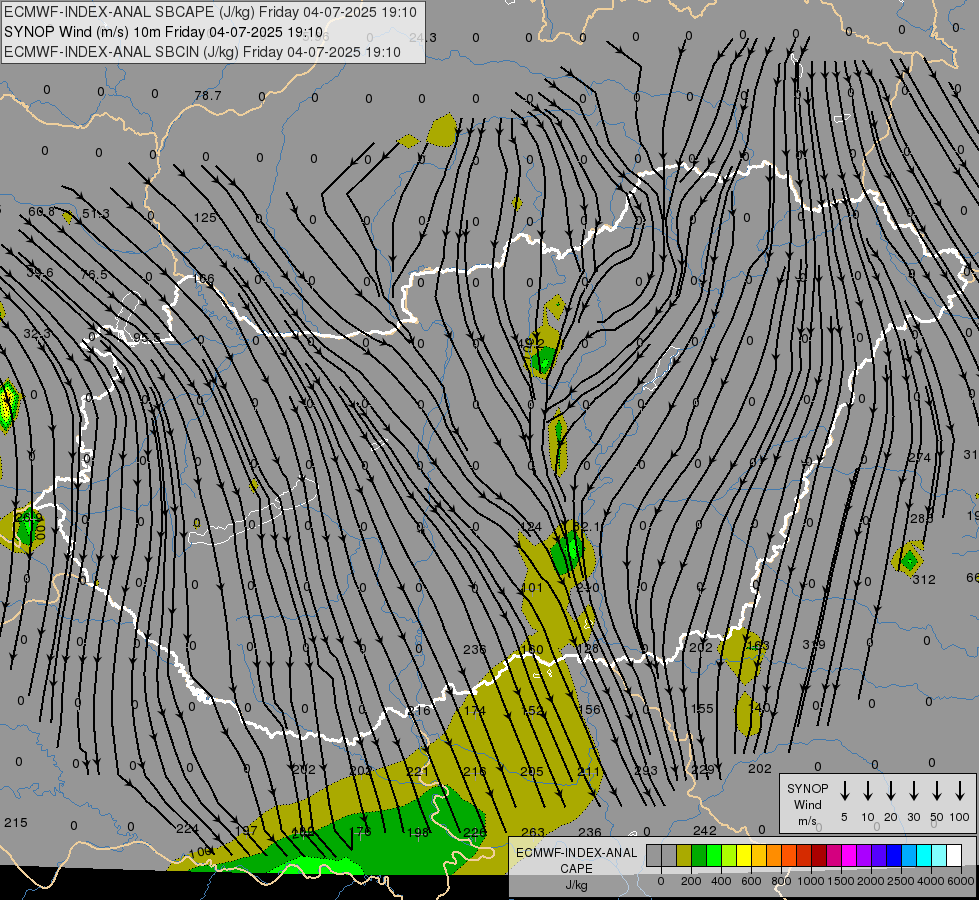Image resolution: width=979 pixels, height=900 pixels.
Task: Click the 78.7 value on the map
Action: pos(208,96)
